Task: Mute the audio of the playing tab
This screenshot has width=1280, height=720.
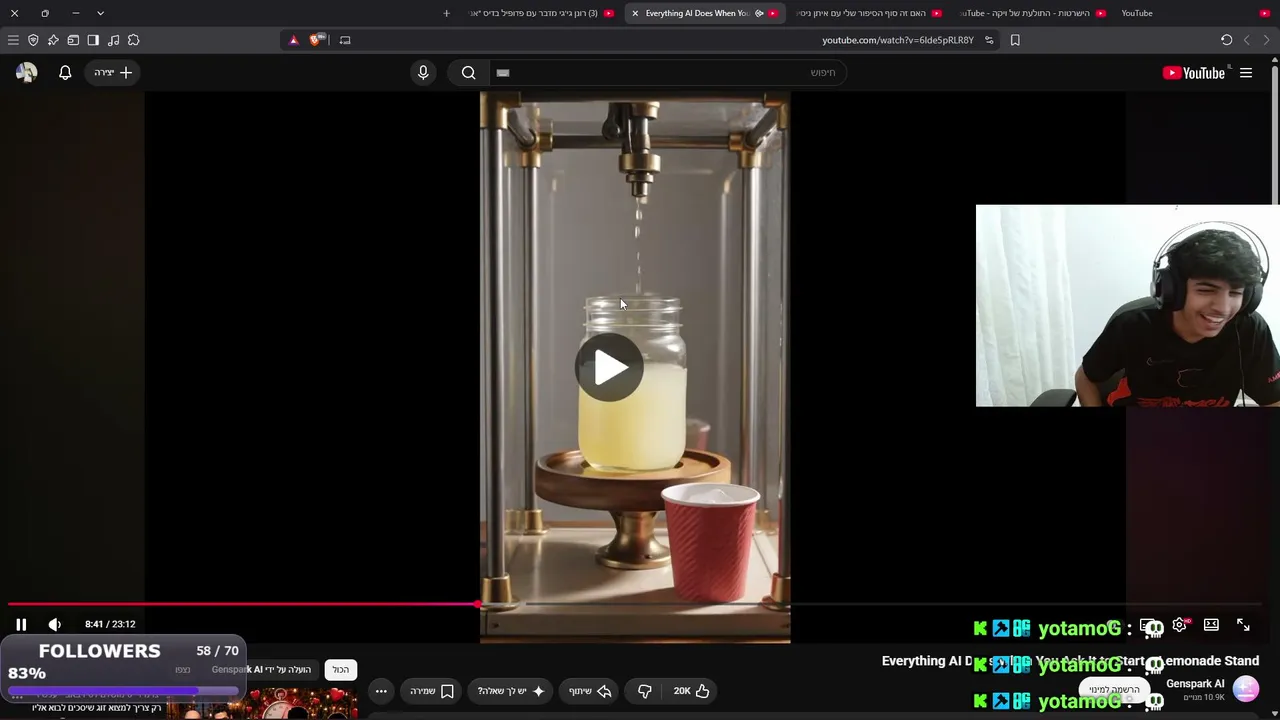Action: 759,13
